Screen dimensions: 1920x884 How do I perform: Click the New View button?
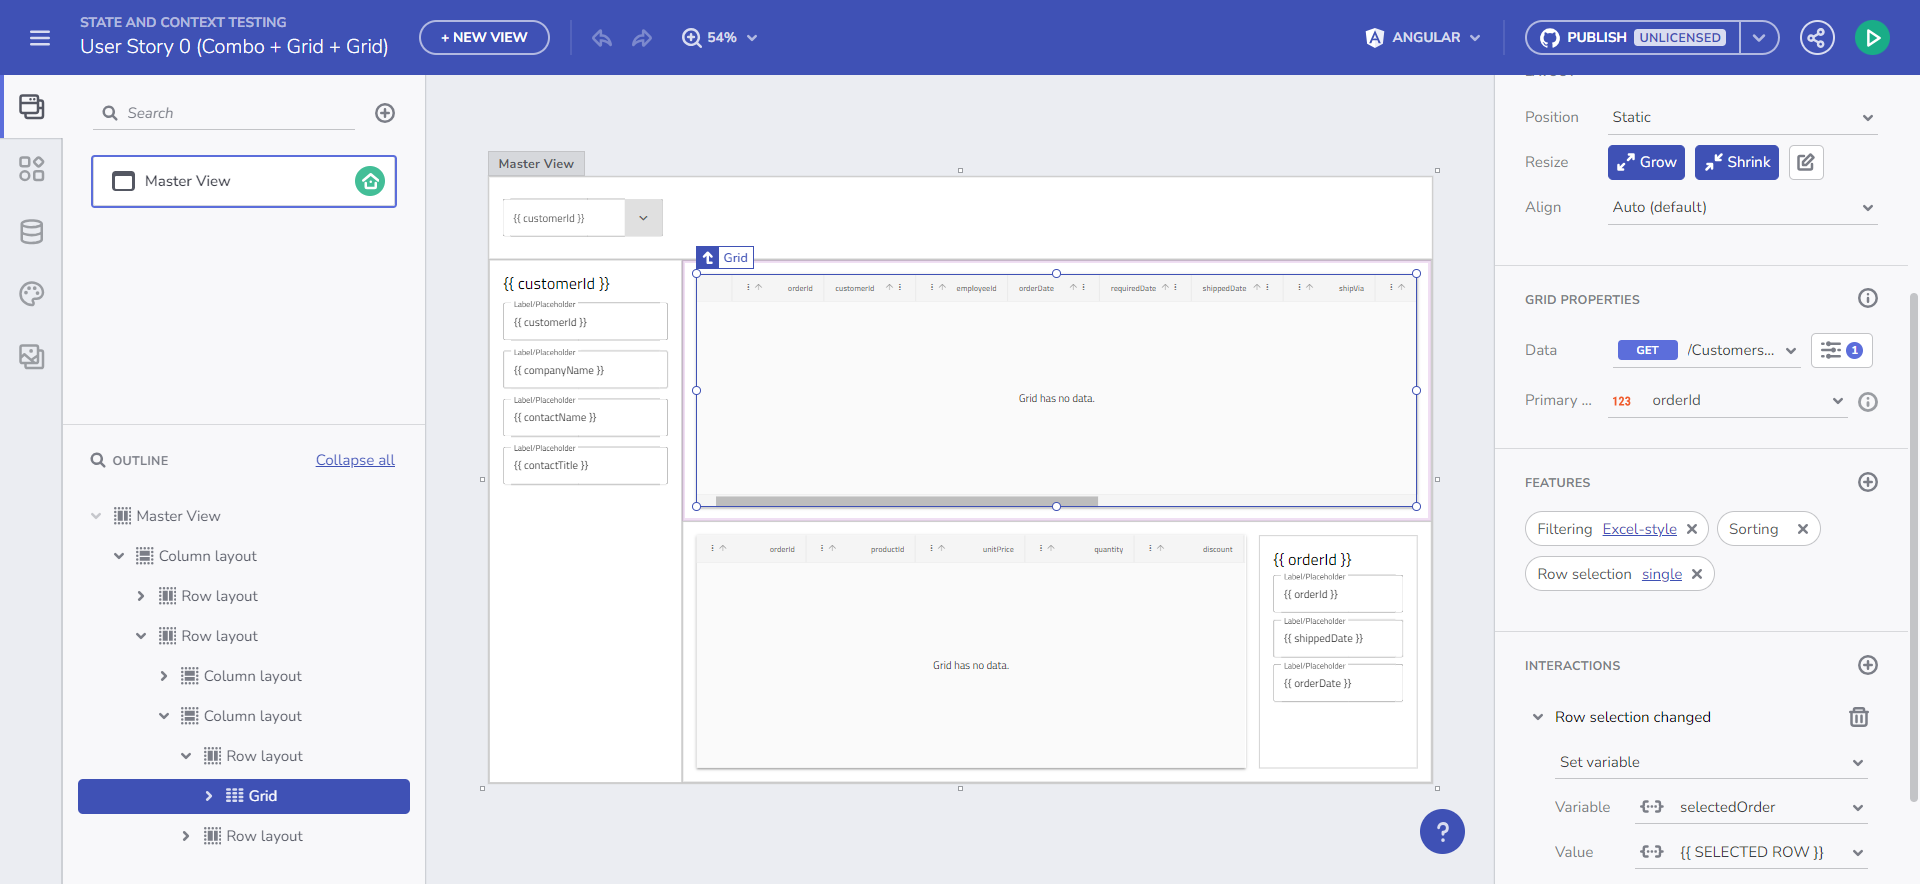(x=484, y=38)
